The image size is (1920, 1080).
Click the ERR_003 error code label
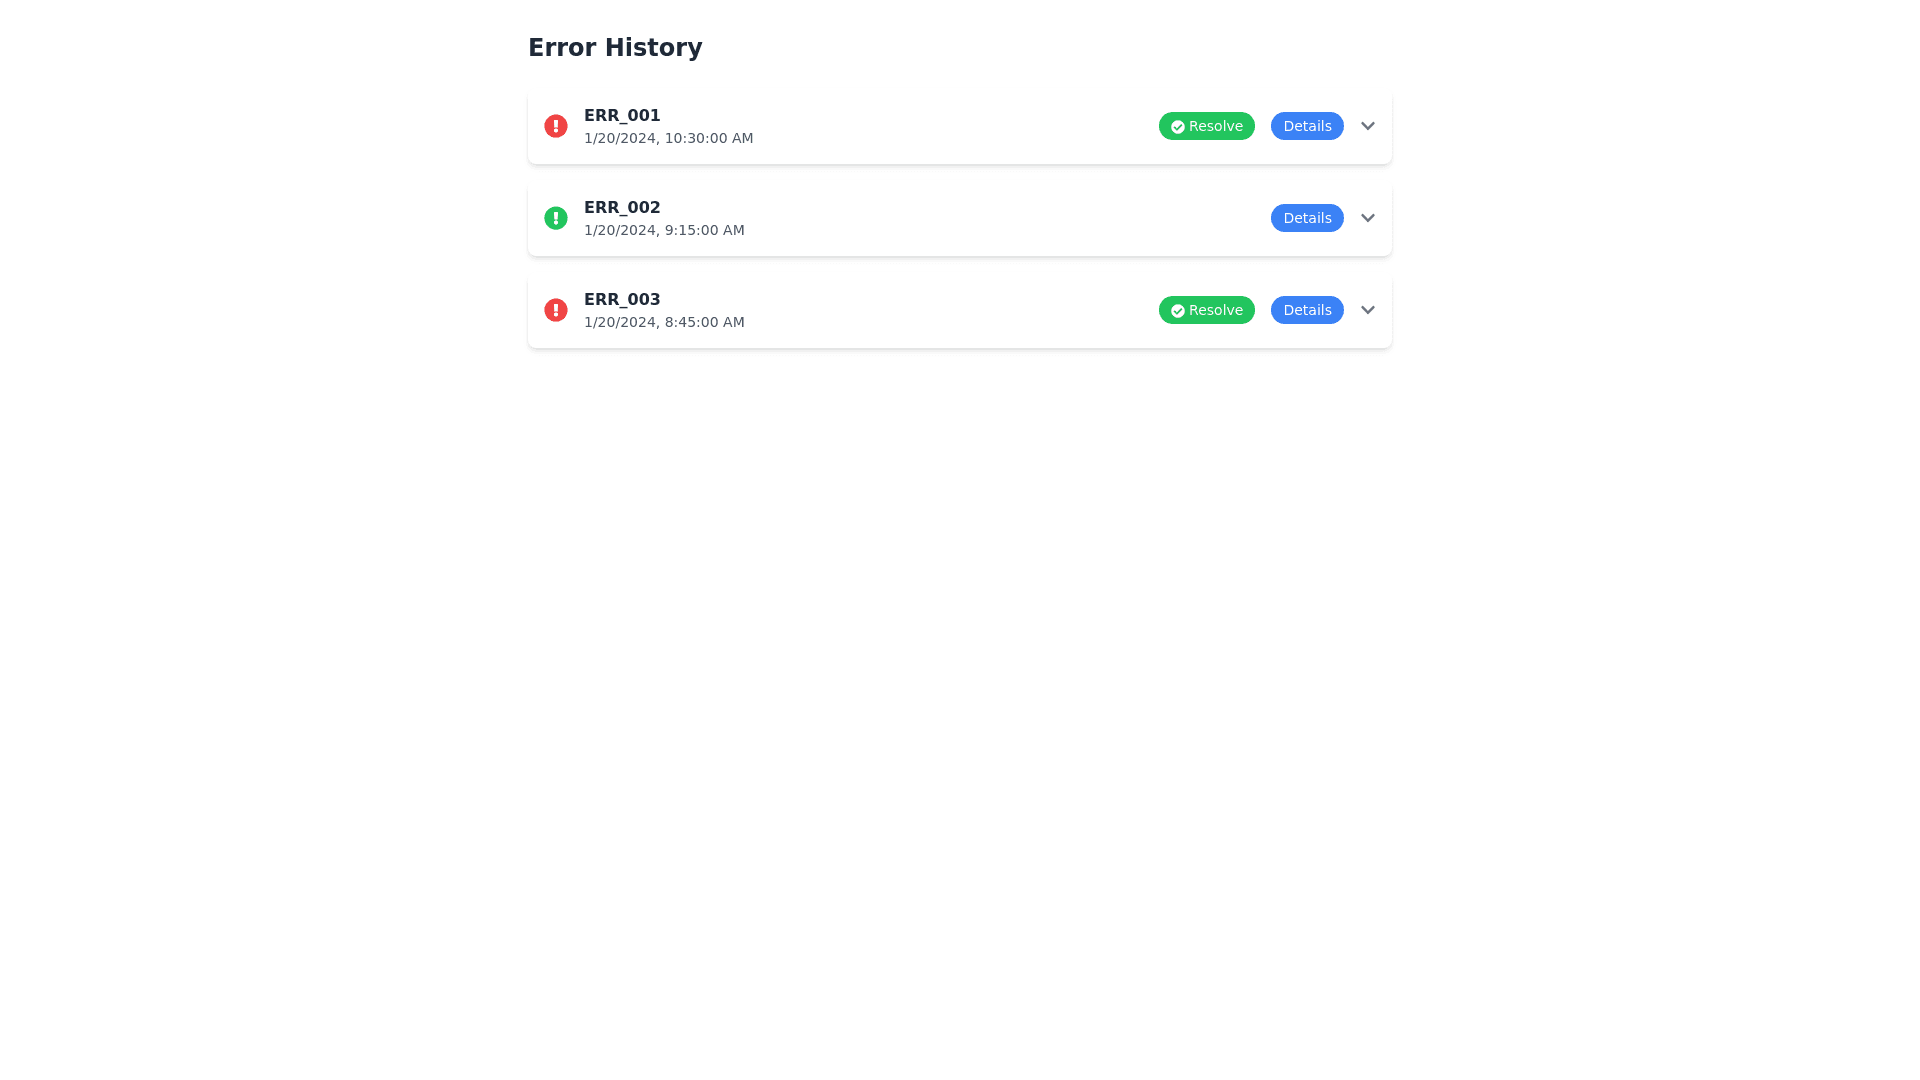621,300
